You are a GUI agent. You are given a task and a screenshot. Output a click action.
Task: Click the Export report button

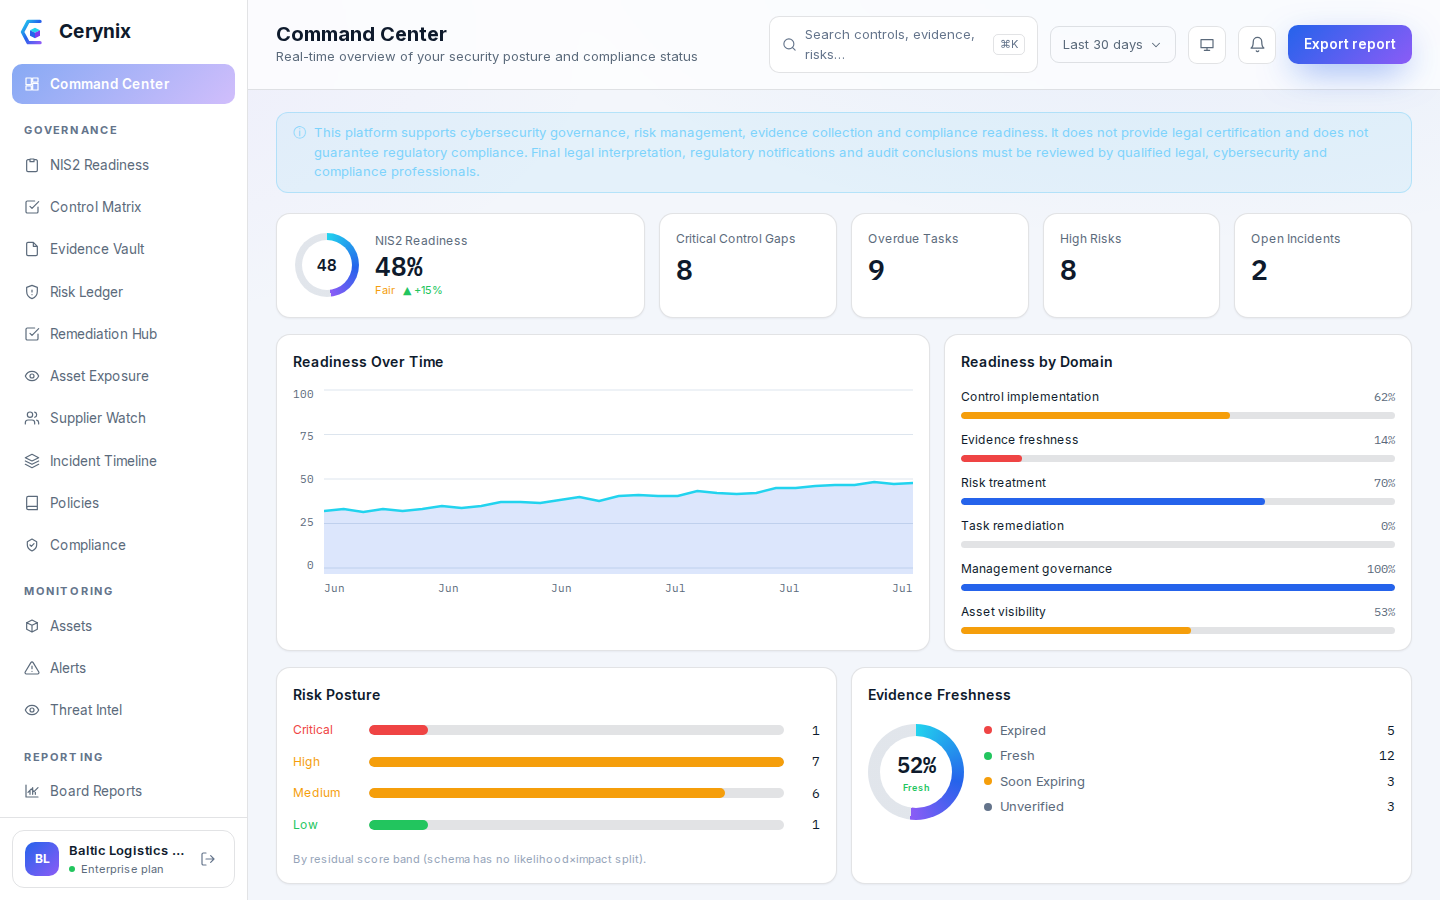[x=1349, y=44]
